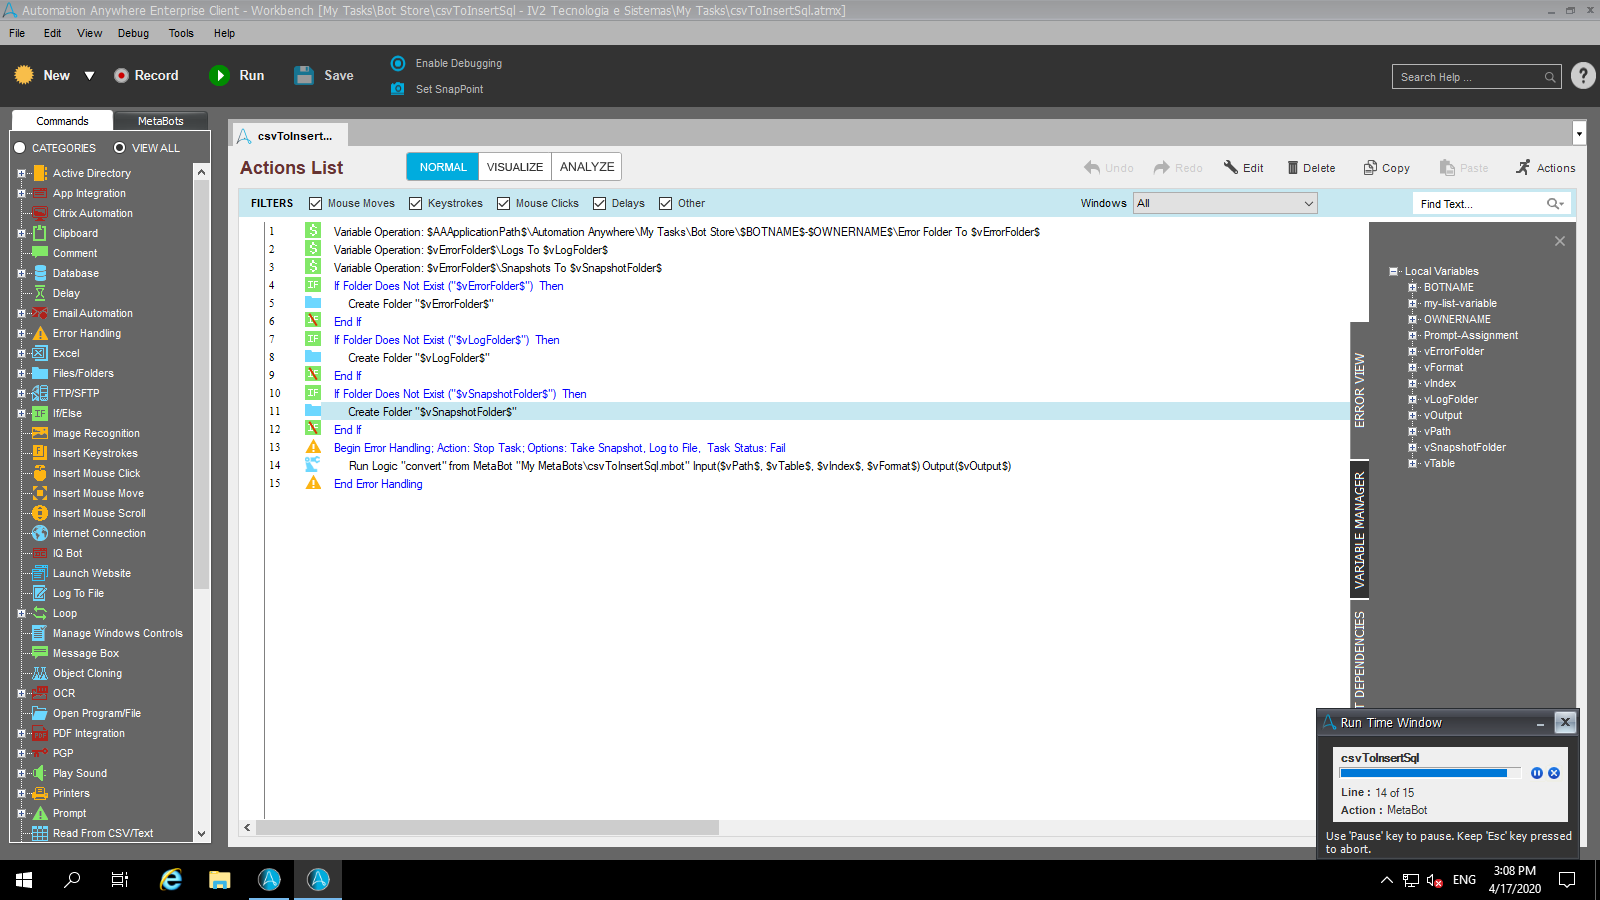Click the command list scroll-down arrow
Viewport: 1600px width, 900px height.
201,833
